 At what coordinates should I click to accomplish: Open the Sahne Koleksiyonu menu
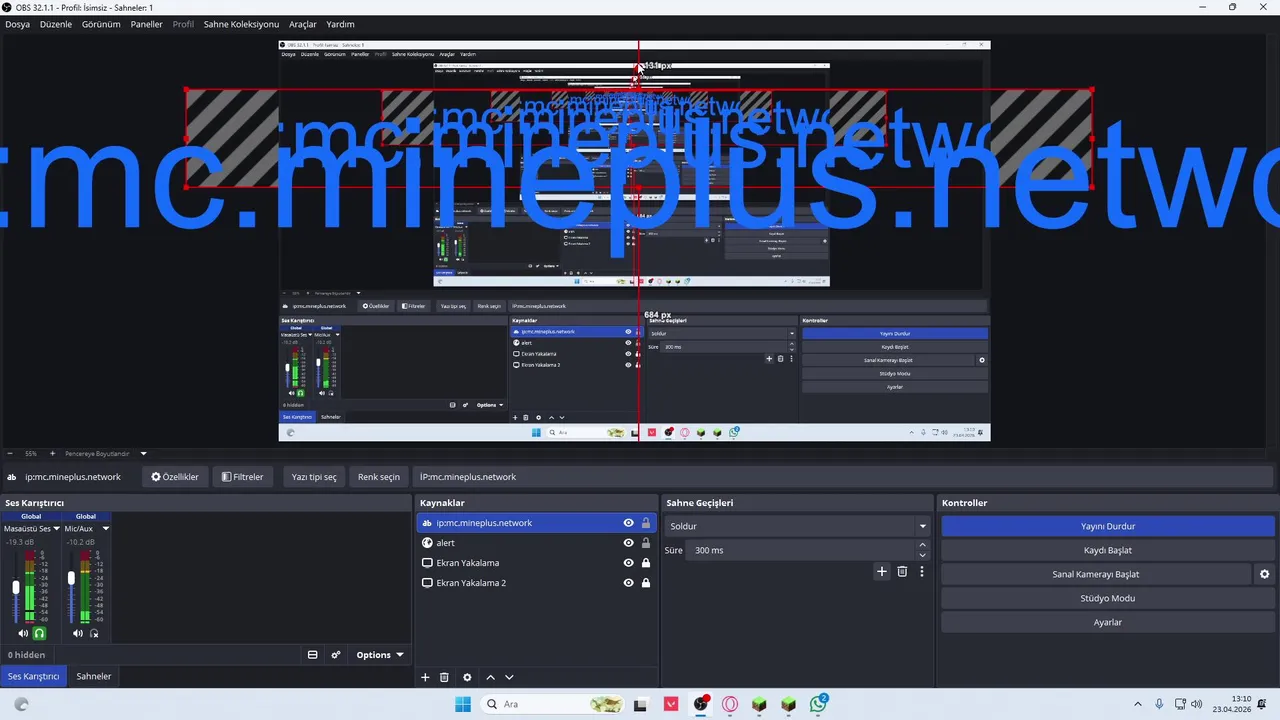[x=241, y=24]
